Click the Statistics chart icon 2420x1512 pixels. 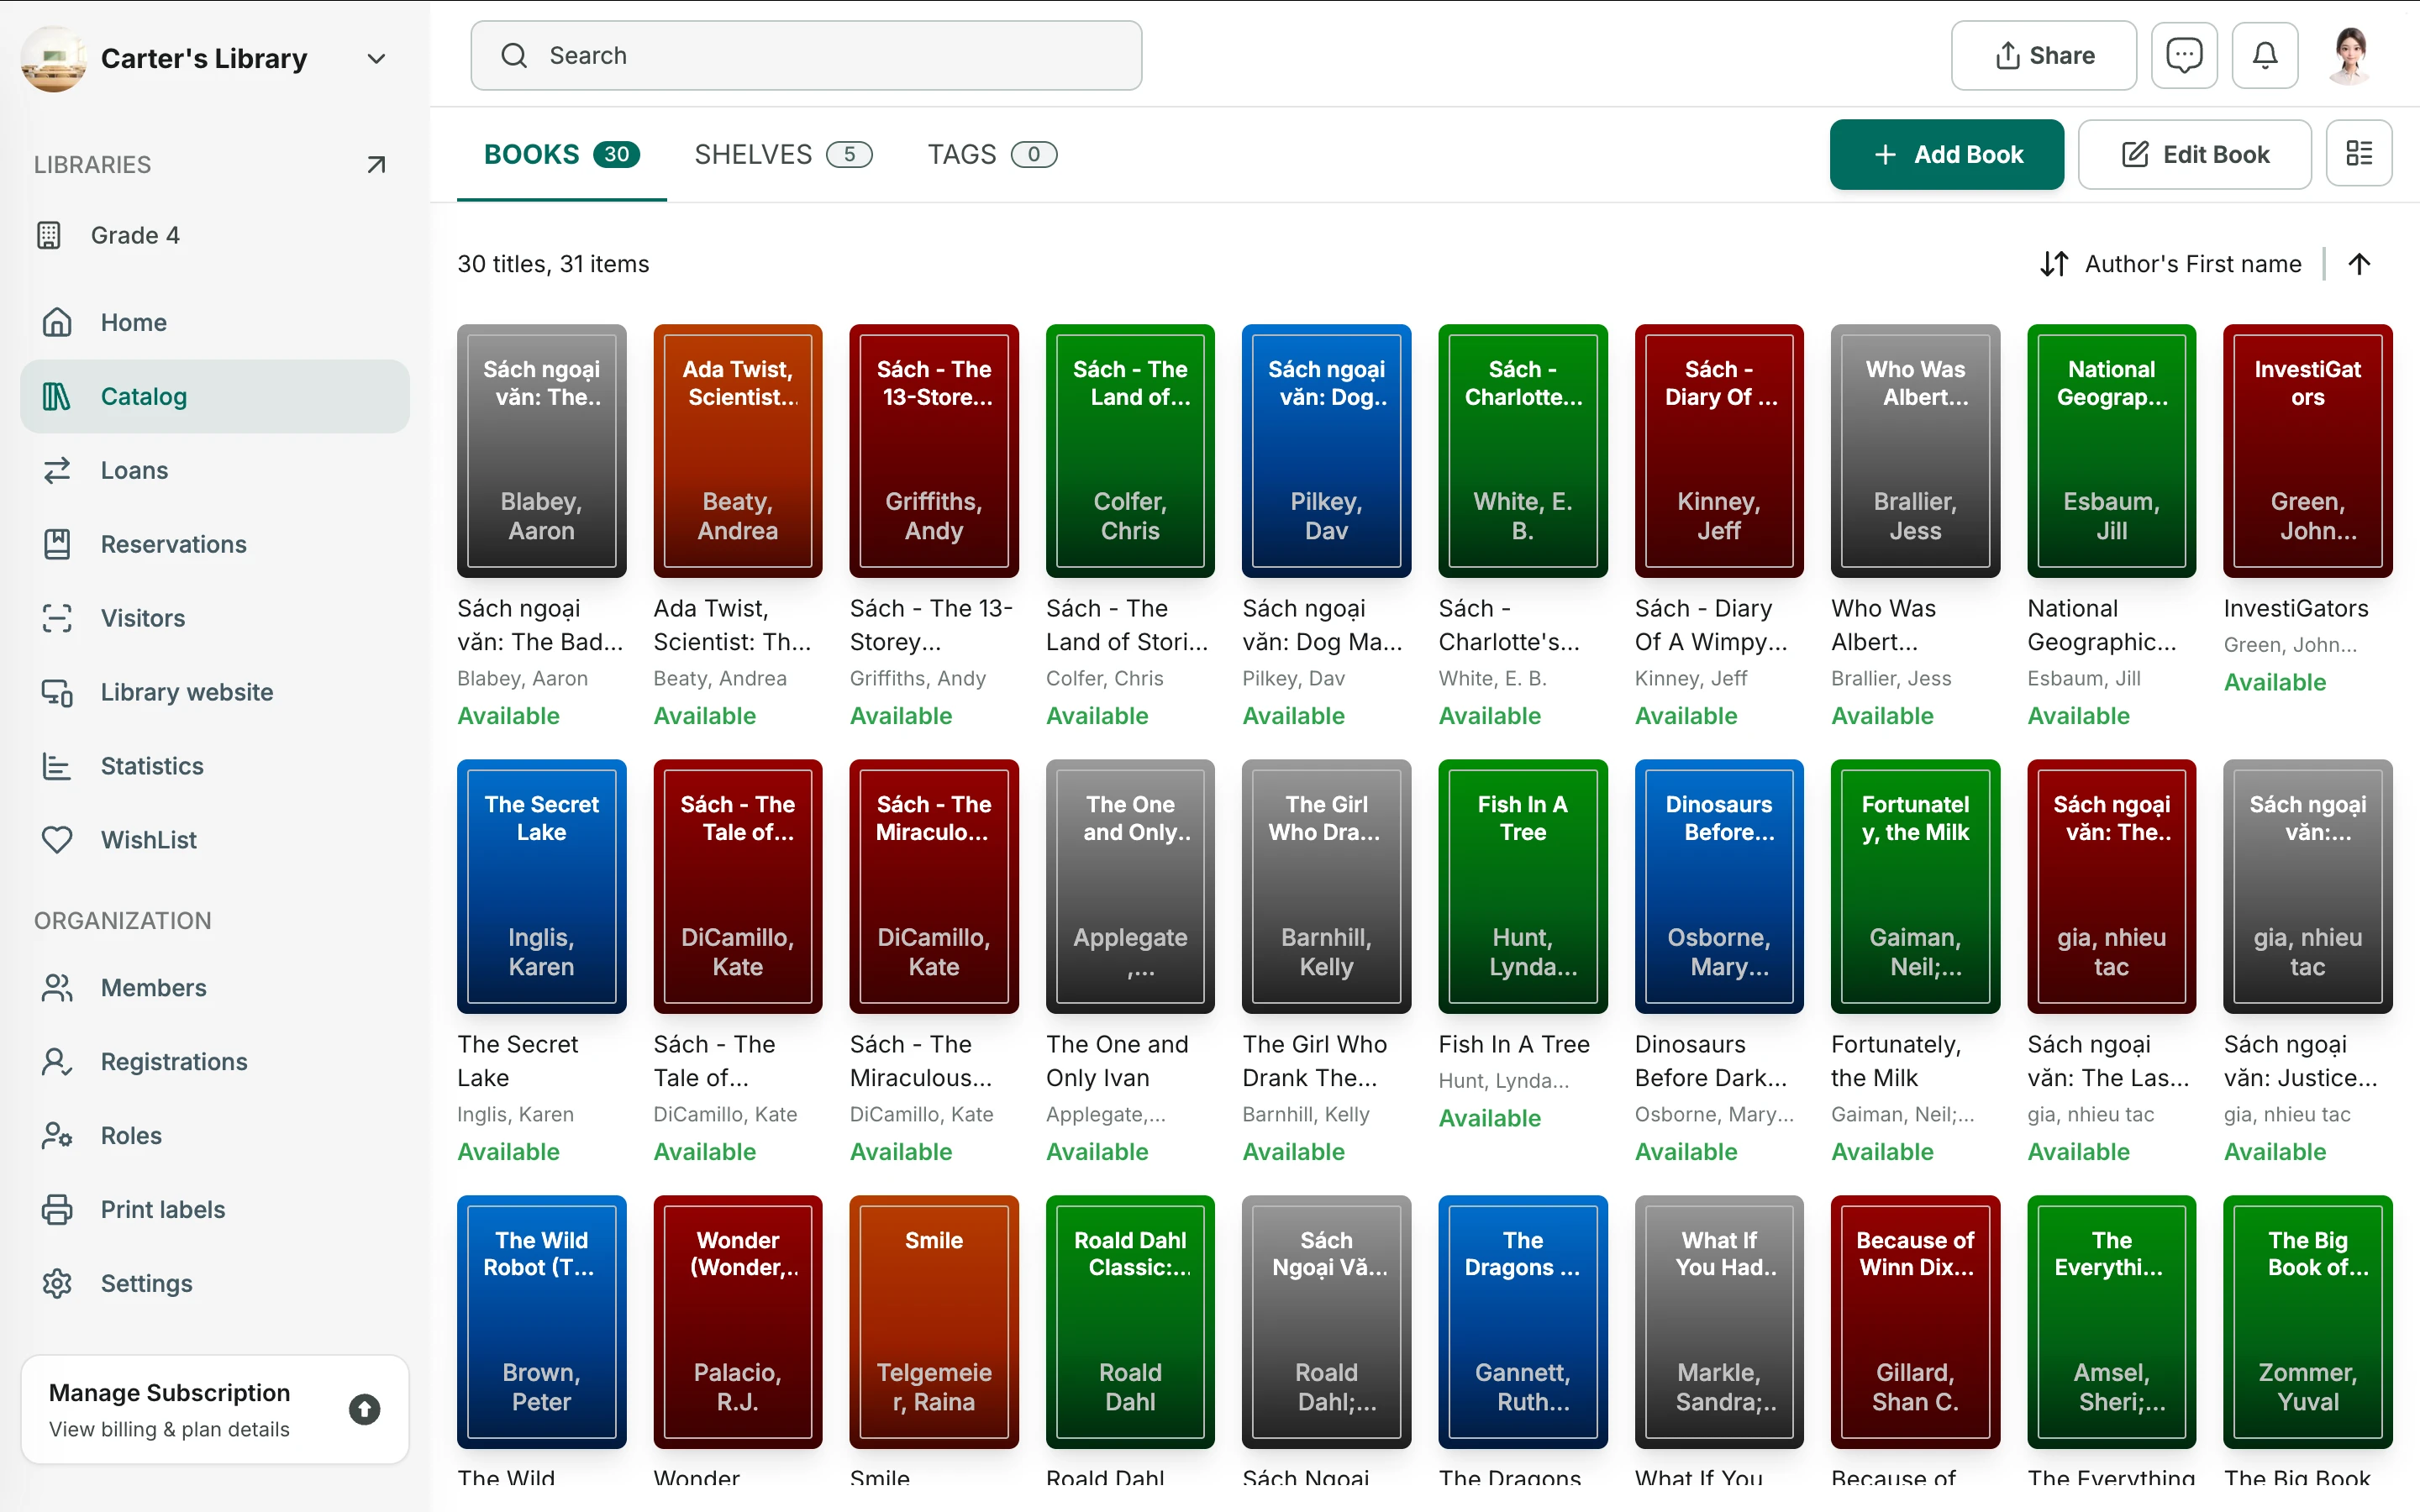pos(57,766)
